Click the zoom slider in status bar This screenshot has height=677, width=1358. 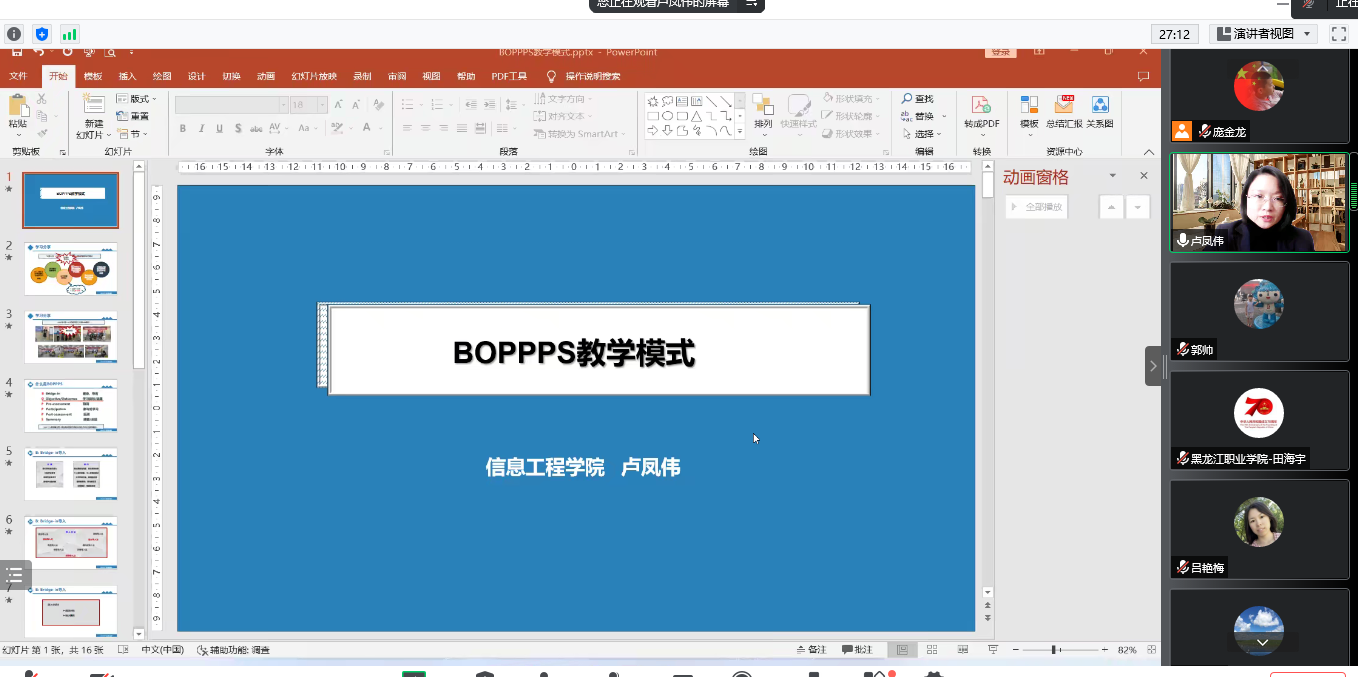1054,650
